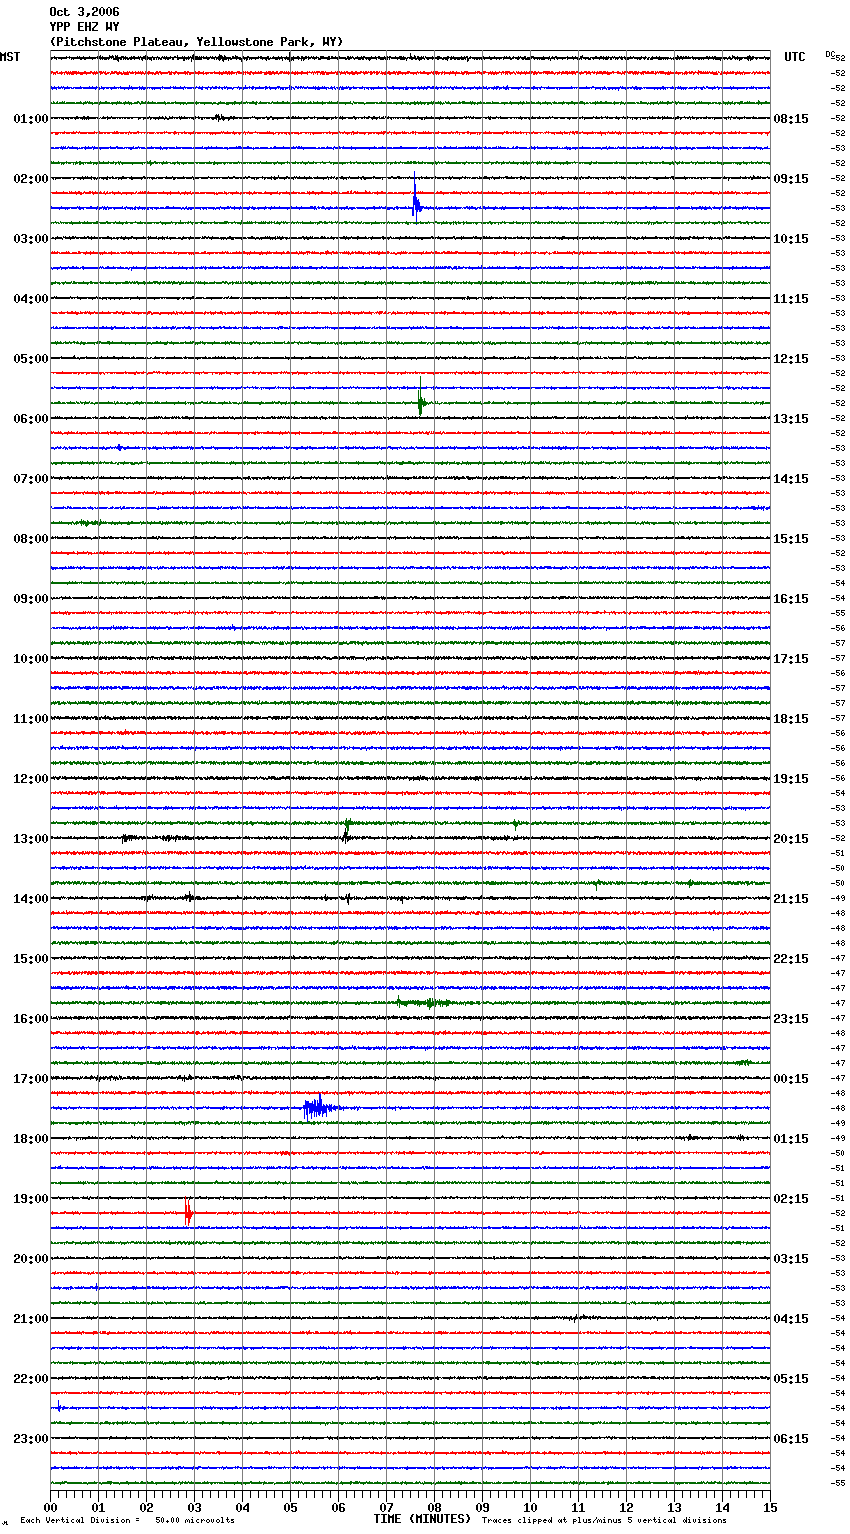Click the 22:15 UTC time label

click(x=791, y=959)
